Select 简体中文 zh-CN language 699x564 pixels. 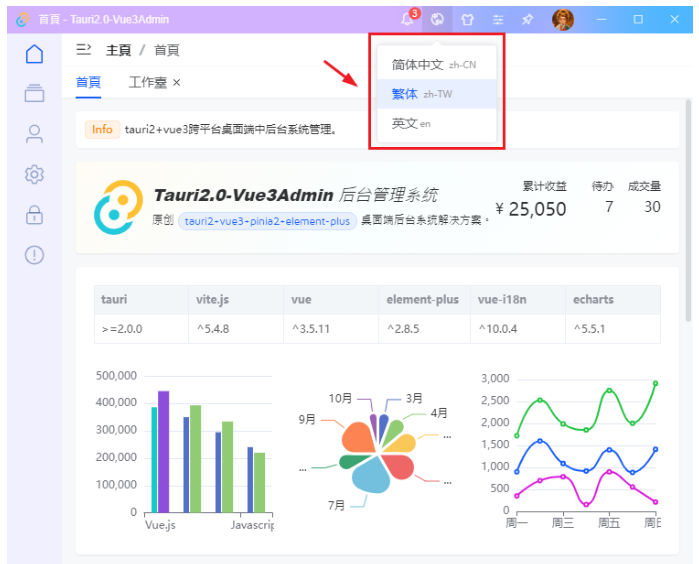point(436,65)
